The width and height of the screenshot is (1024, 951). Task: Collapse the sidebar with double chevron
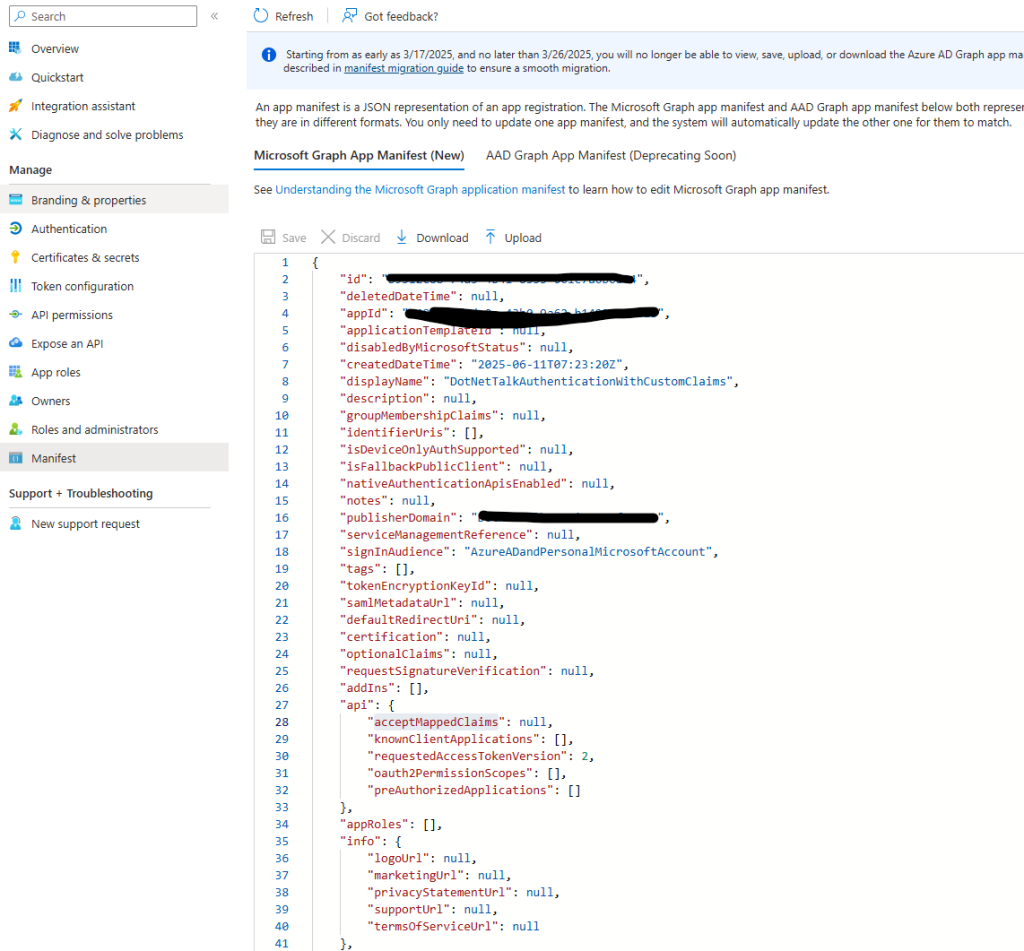[214, 16]
